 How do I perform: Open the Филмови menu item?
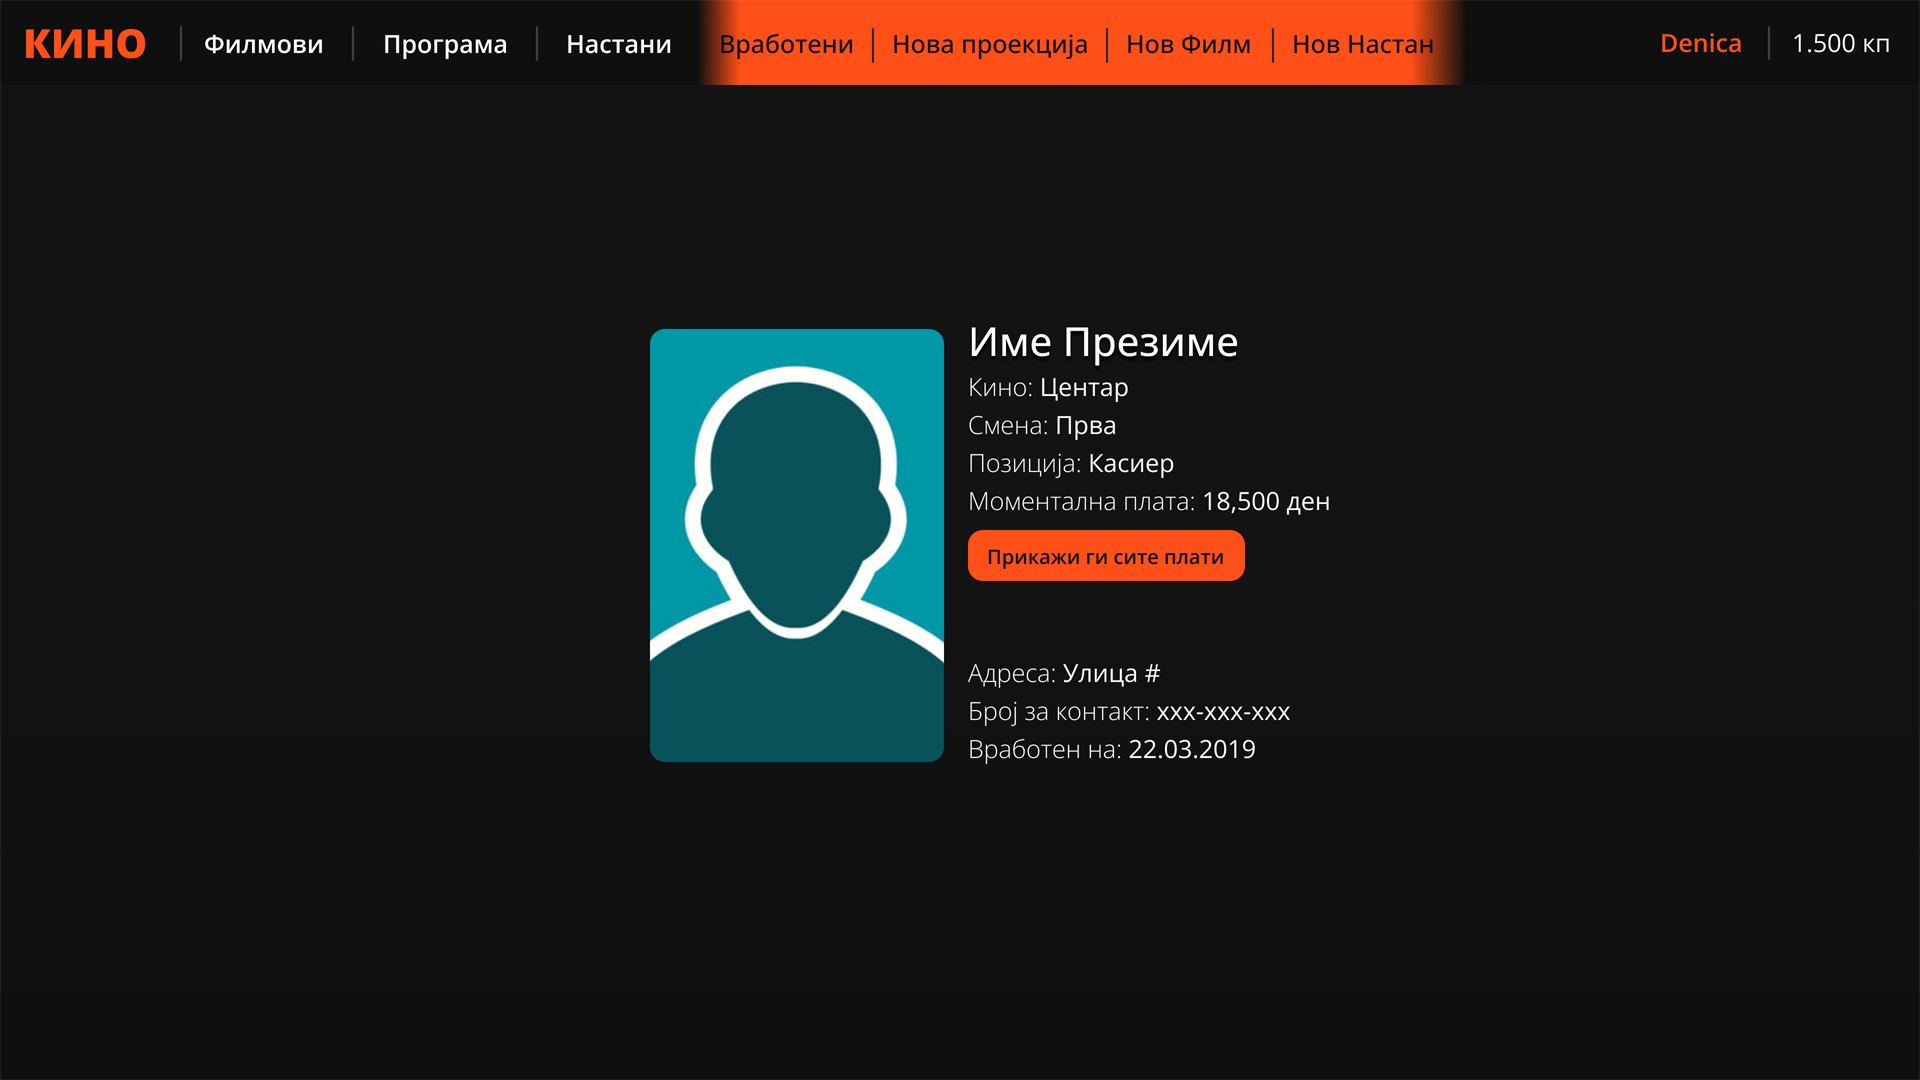(x=263, y=44)
